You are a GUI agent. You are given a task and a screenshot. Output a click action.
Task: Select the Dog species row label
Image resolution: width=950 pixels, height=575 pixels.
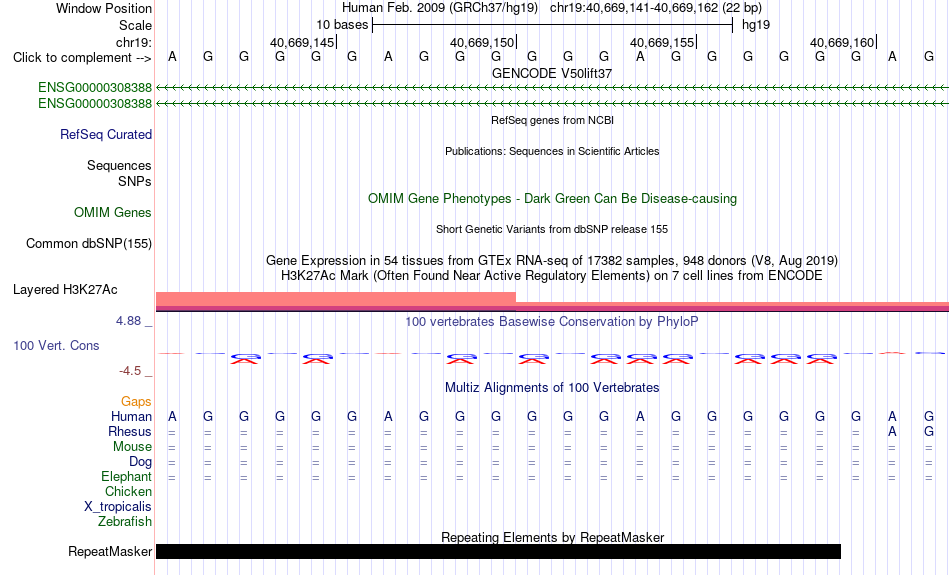click(x=141, y=462)
